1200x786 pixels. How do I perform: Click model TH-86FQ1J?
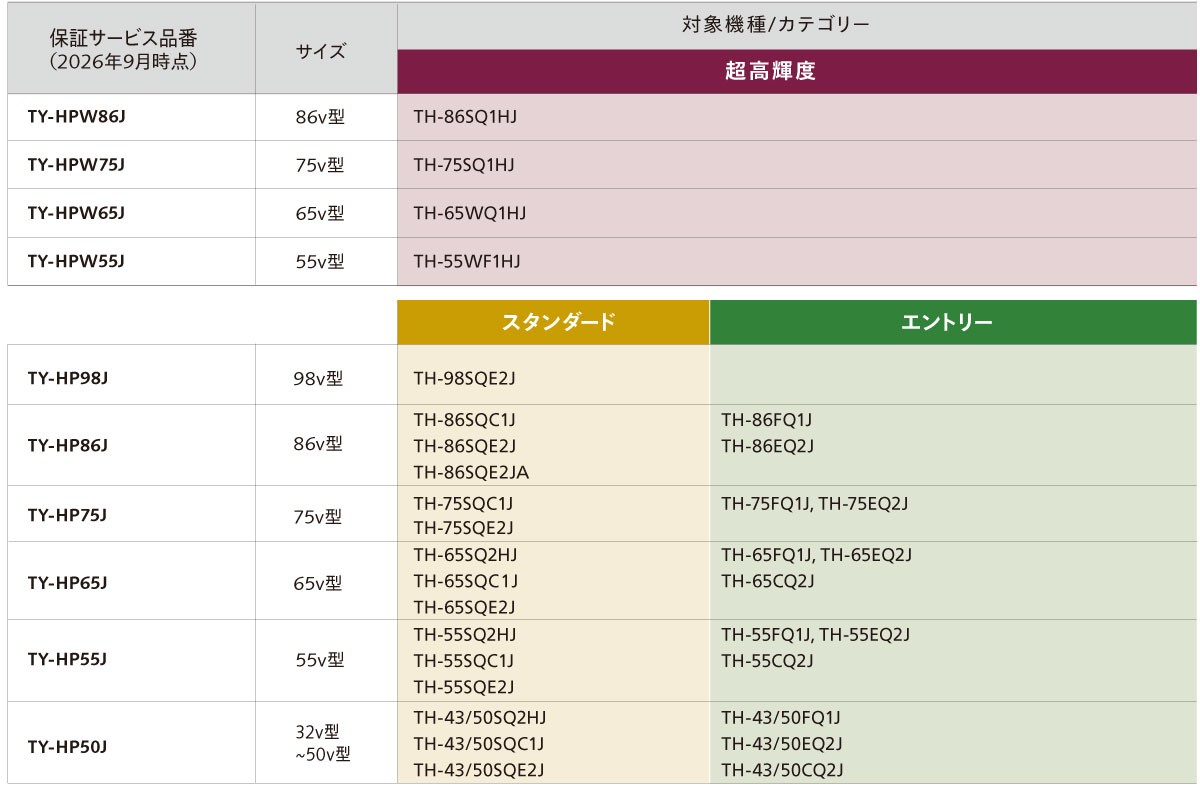[766, 419]
